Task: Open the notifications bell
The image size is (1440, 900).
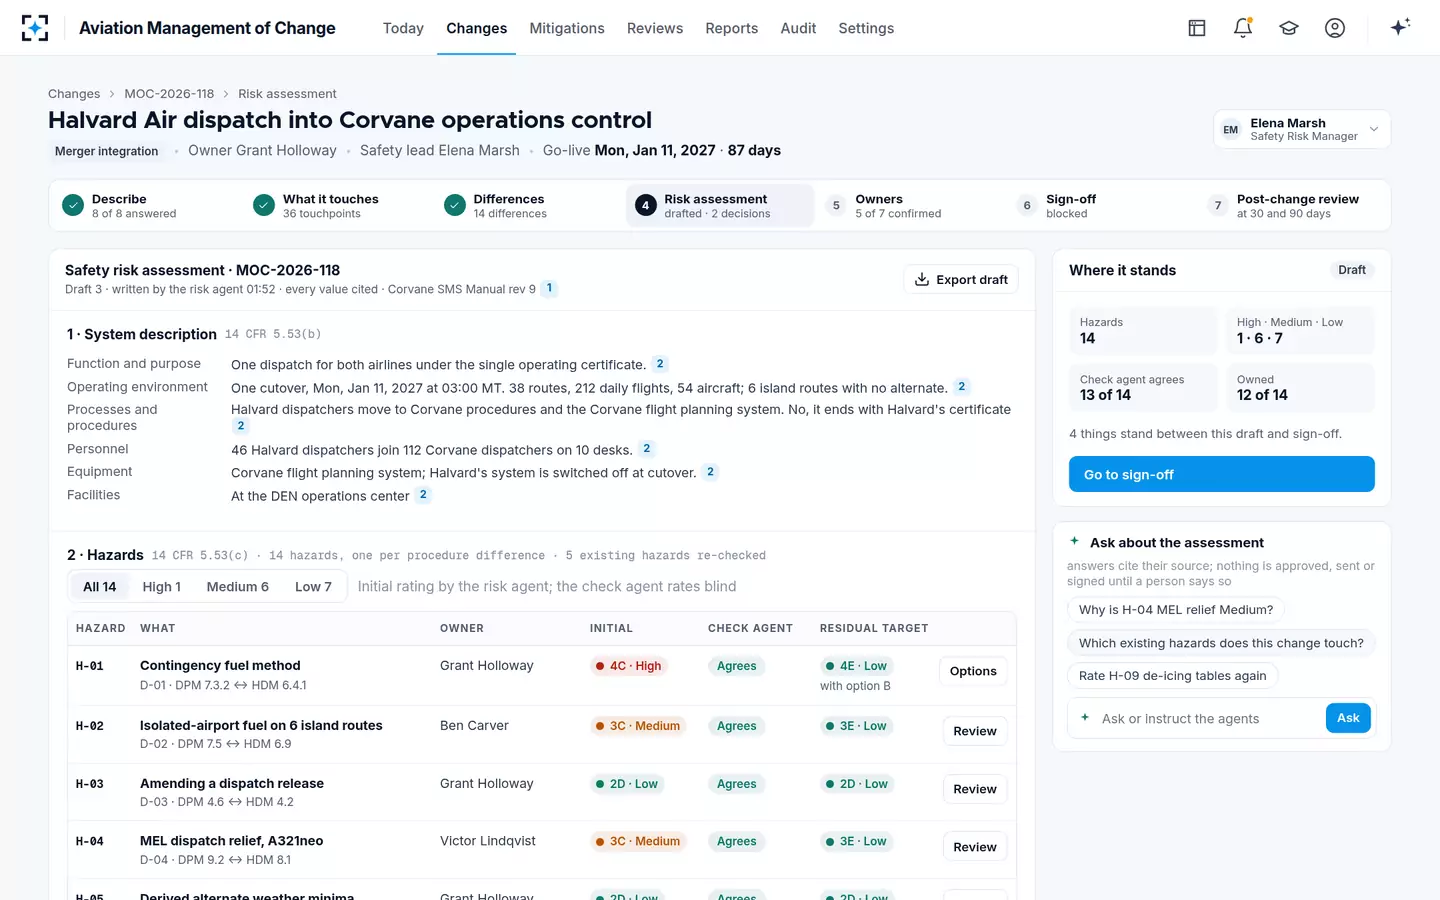Action: click(x=1243, y=28)
